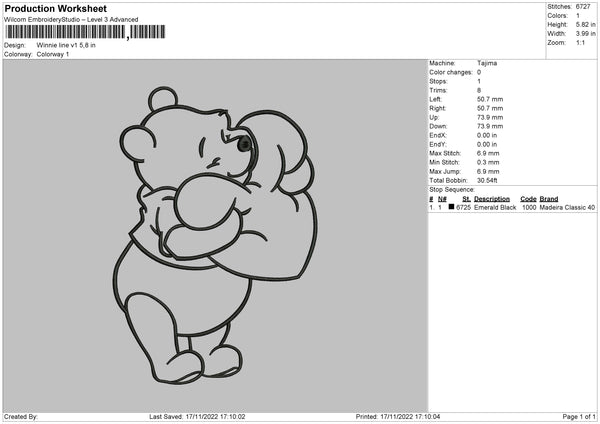Click the St. column header
The image size is (600, 424).
pyautogui.click(x=466, y=199)
